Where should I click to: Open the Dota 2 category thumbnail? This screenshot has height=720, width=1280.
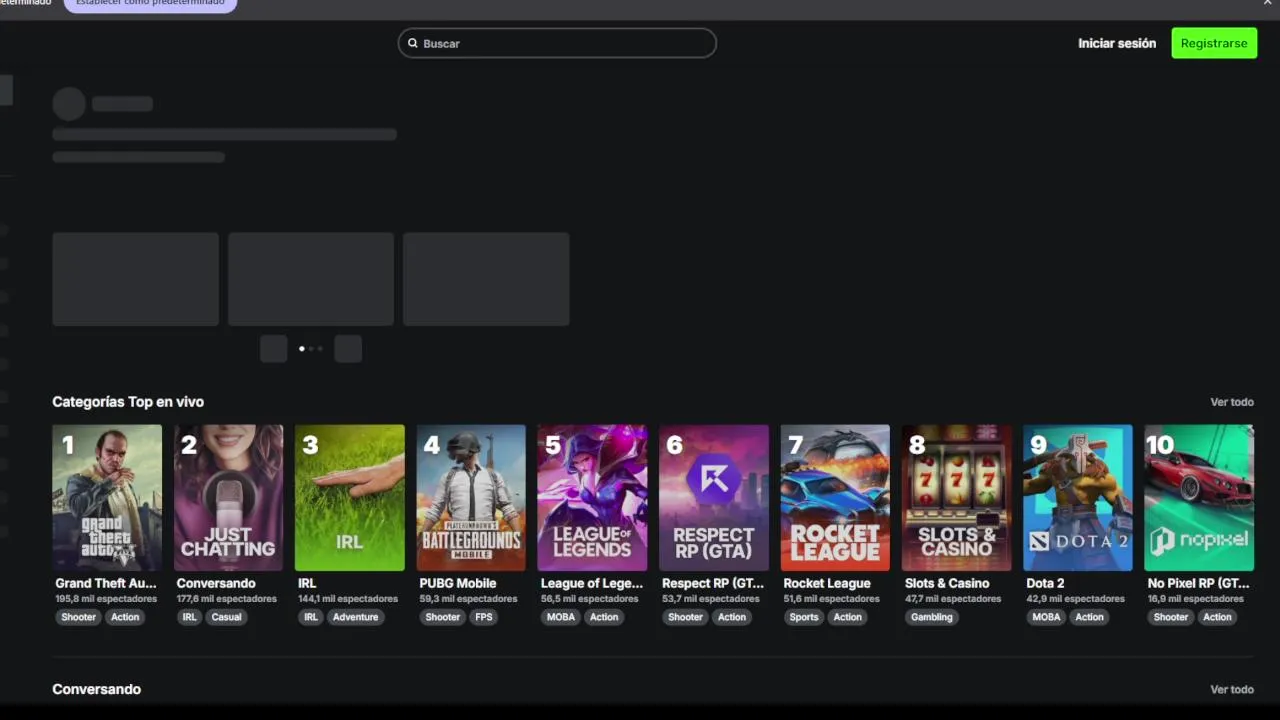tap(1077, 498)
